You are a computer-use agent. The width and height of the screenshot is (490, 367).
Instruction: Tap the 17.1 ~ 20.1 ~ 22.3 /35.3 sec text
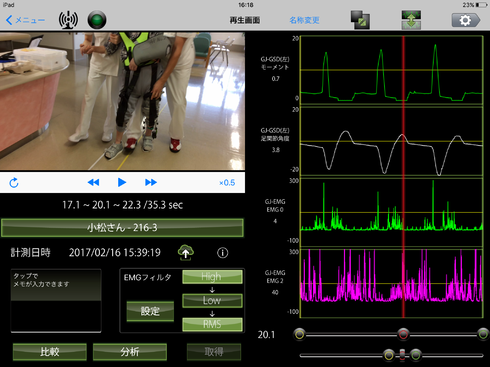[x=122, y=205]
